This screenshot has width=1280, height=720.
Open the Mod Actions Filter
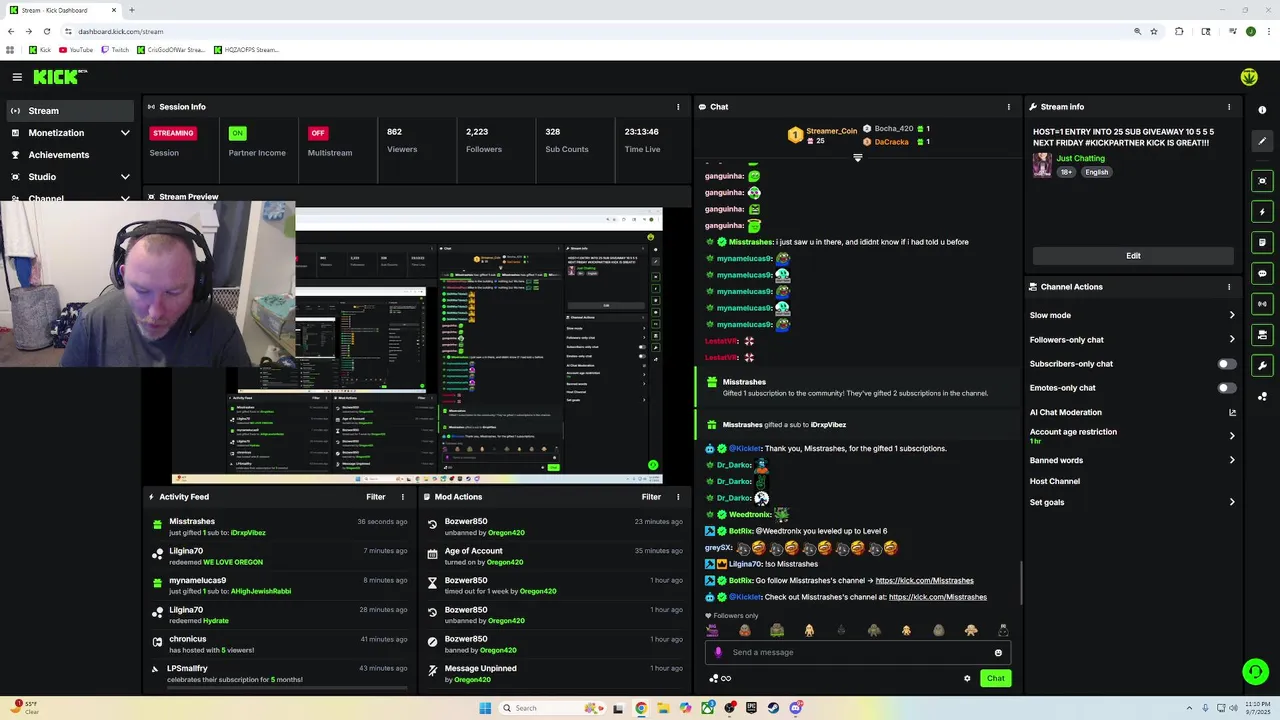pyautogui.click(x=651, y=497)
